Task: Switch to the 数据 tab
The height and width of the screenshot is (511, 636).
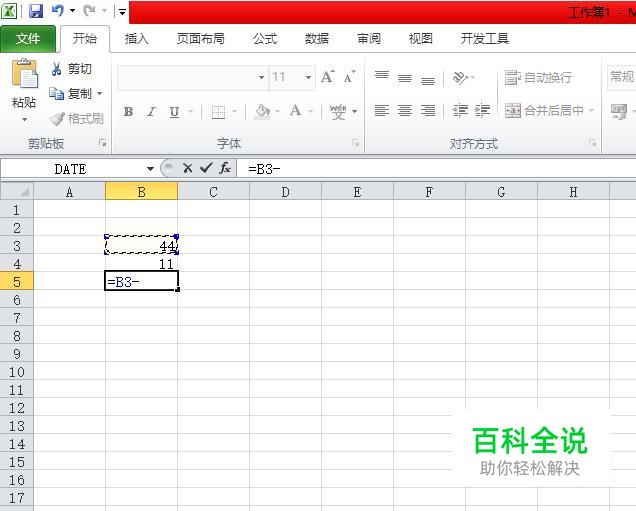Action: coord(317,39)
